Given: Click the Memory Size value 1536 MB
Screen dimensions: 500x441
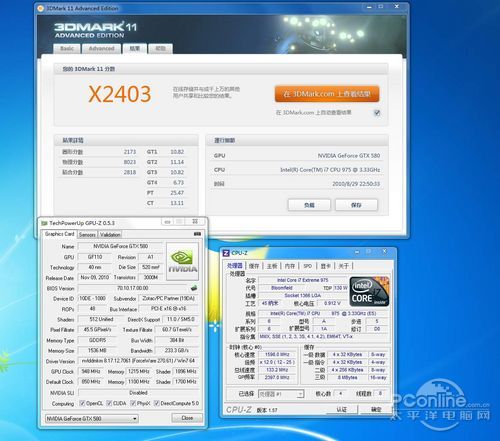Looking at the screenshot, I should (x=97, y=351).
